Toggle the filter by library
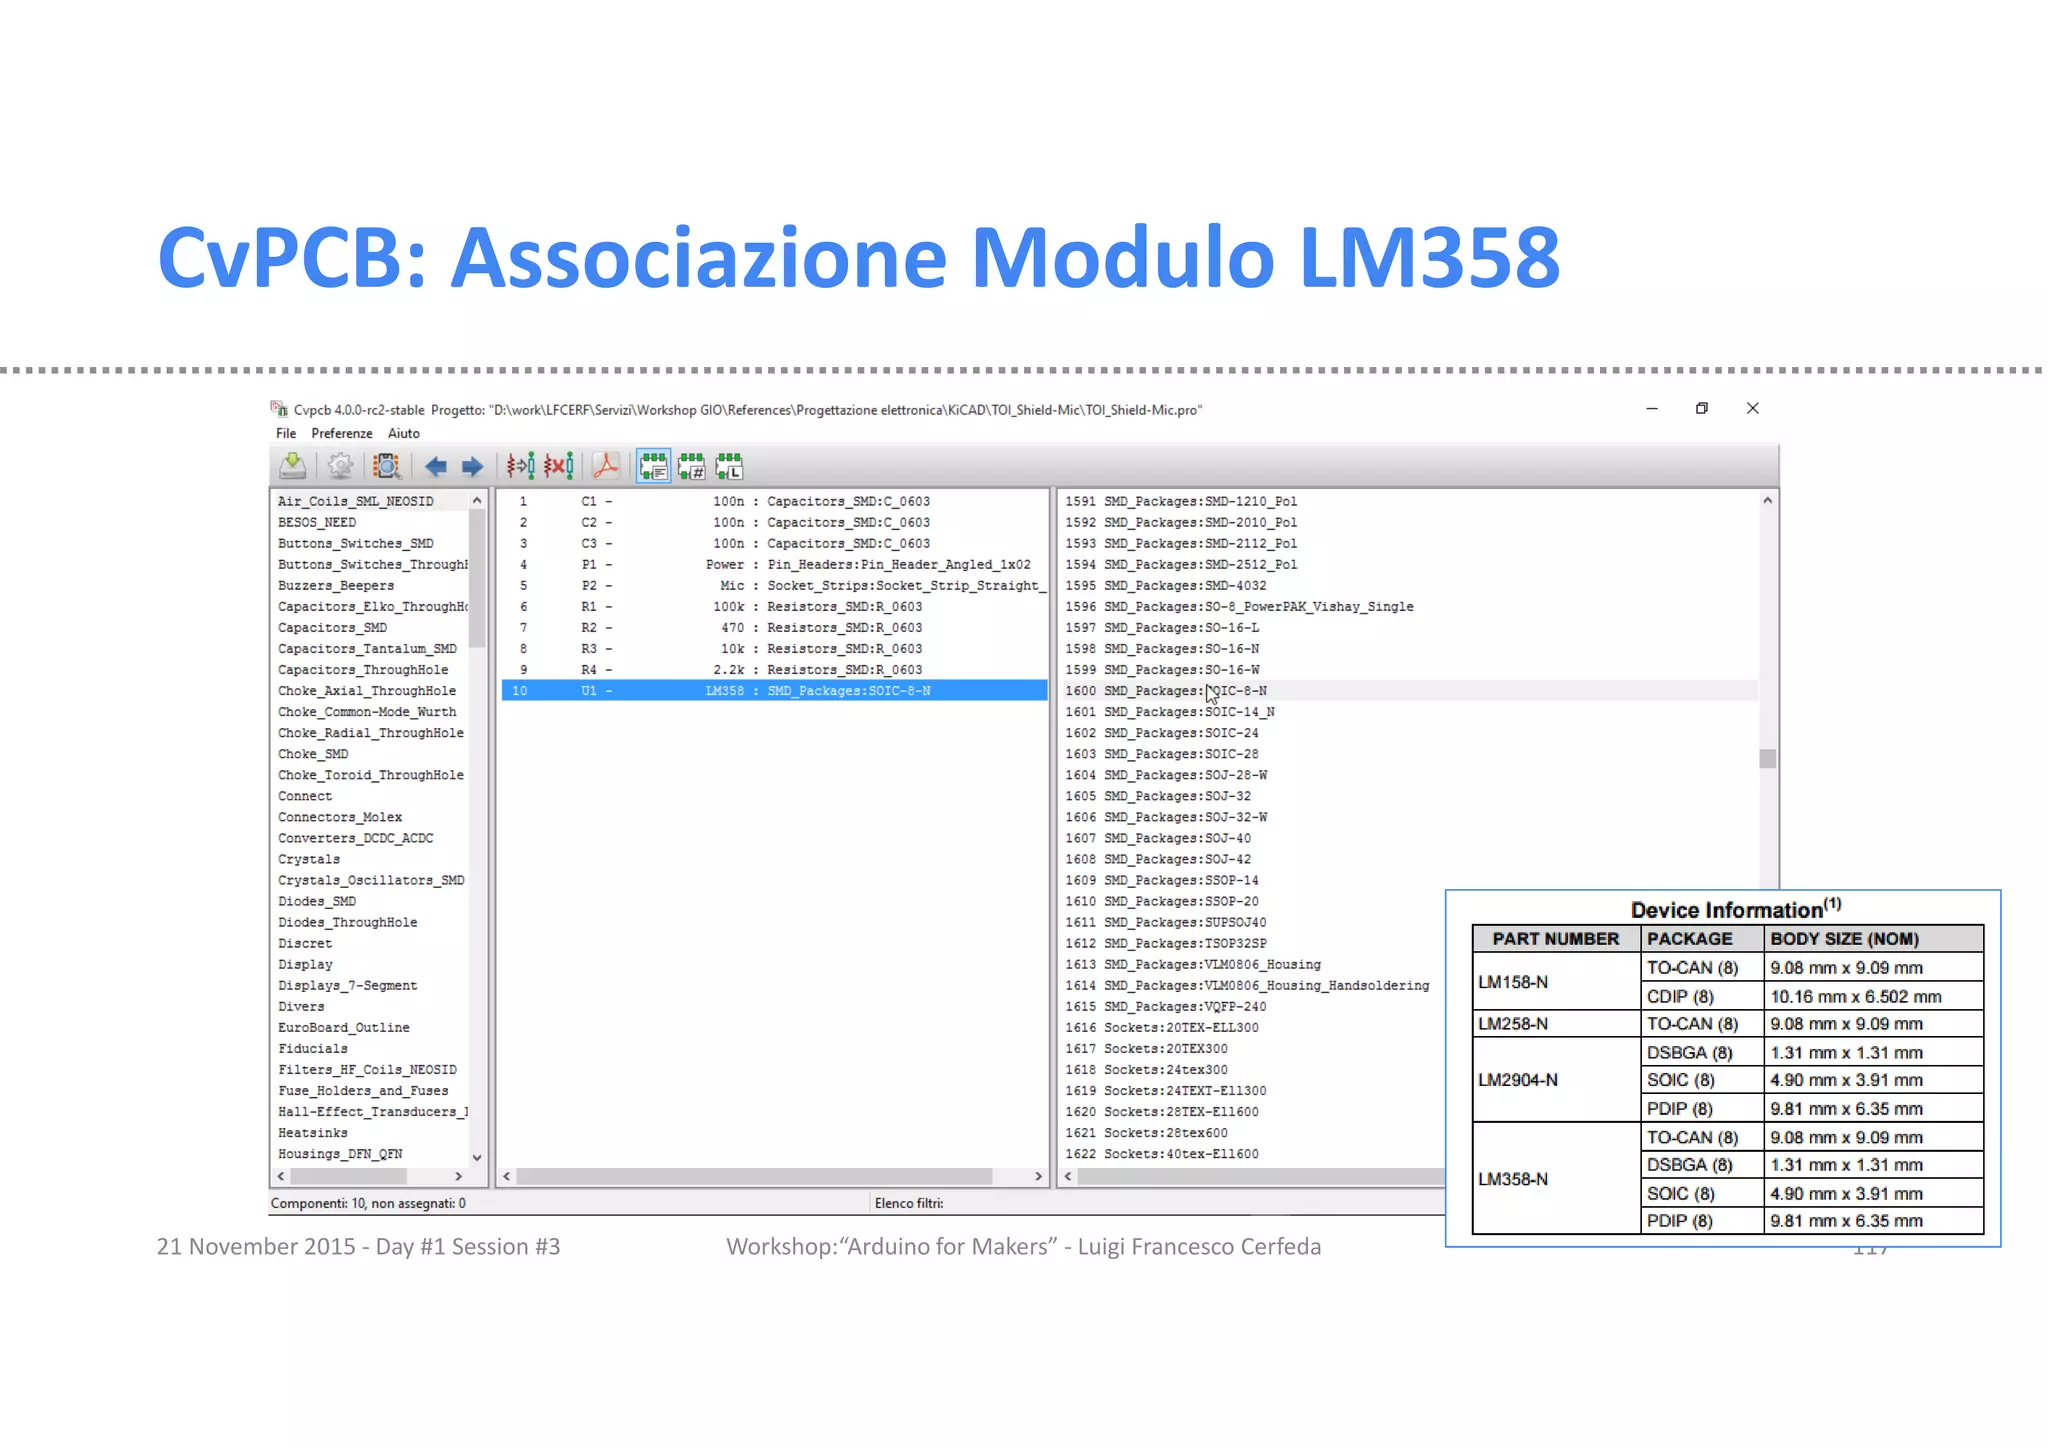The width and height of the screenshot is (2048, 1447). pos(729,466)
